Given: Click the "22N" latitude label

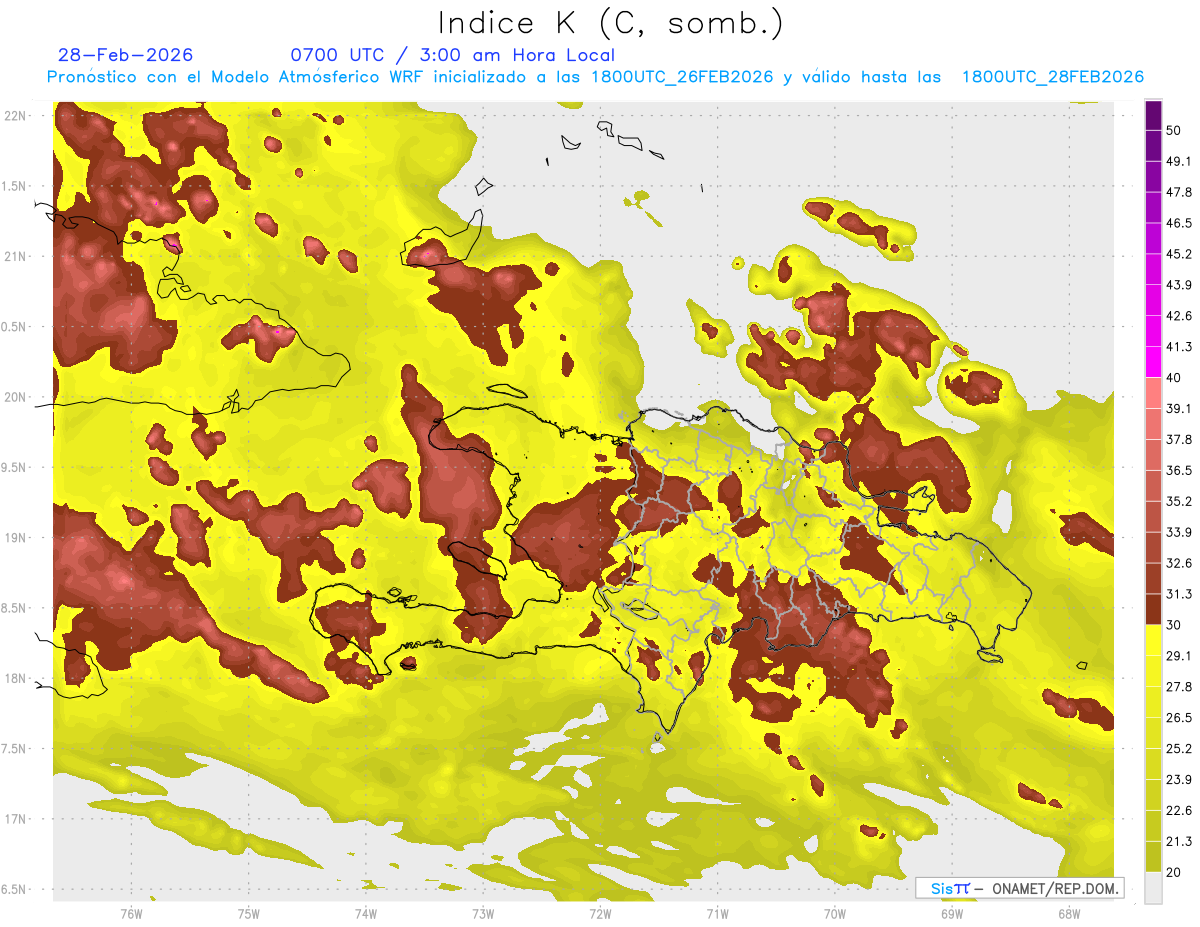Looking at the screenshot, I should pos(16,116).
